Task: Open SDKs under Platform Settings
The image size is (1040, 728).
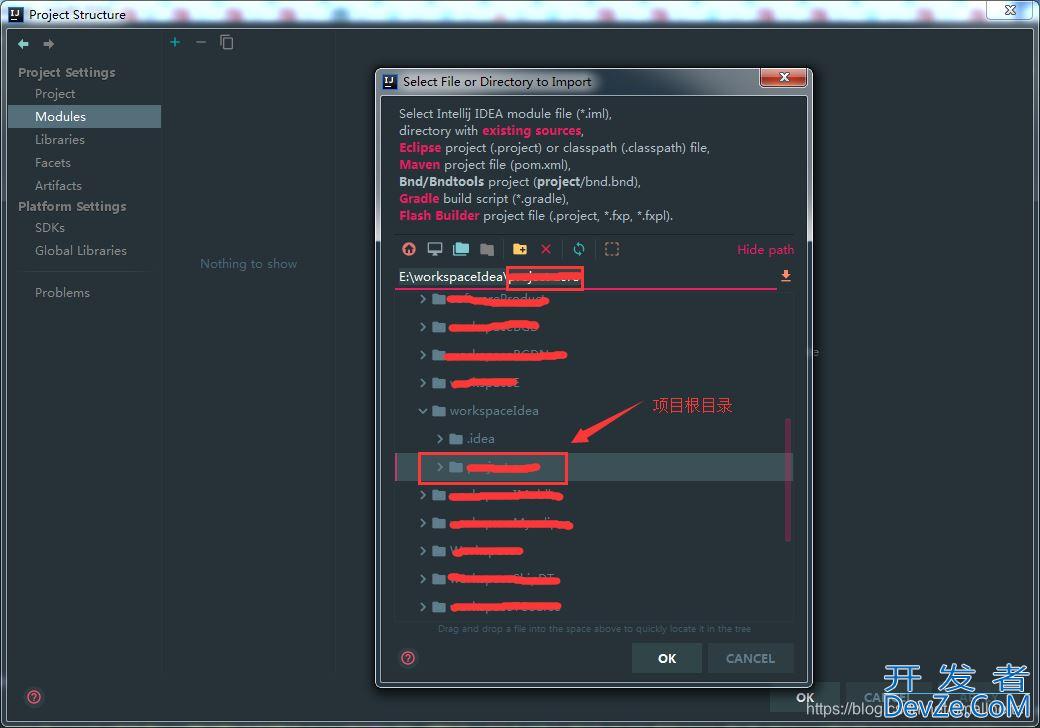Action: (50, 227)
